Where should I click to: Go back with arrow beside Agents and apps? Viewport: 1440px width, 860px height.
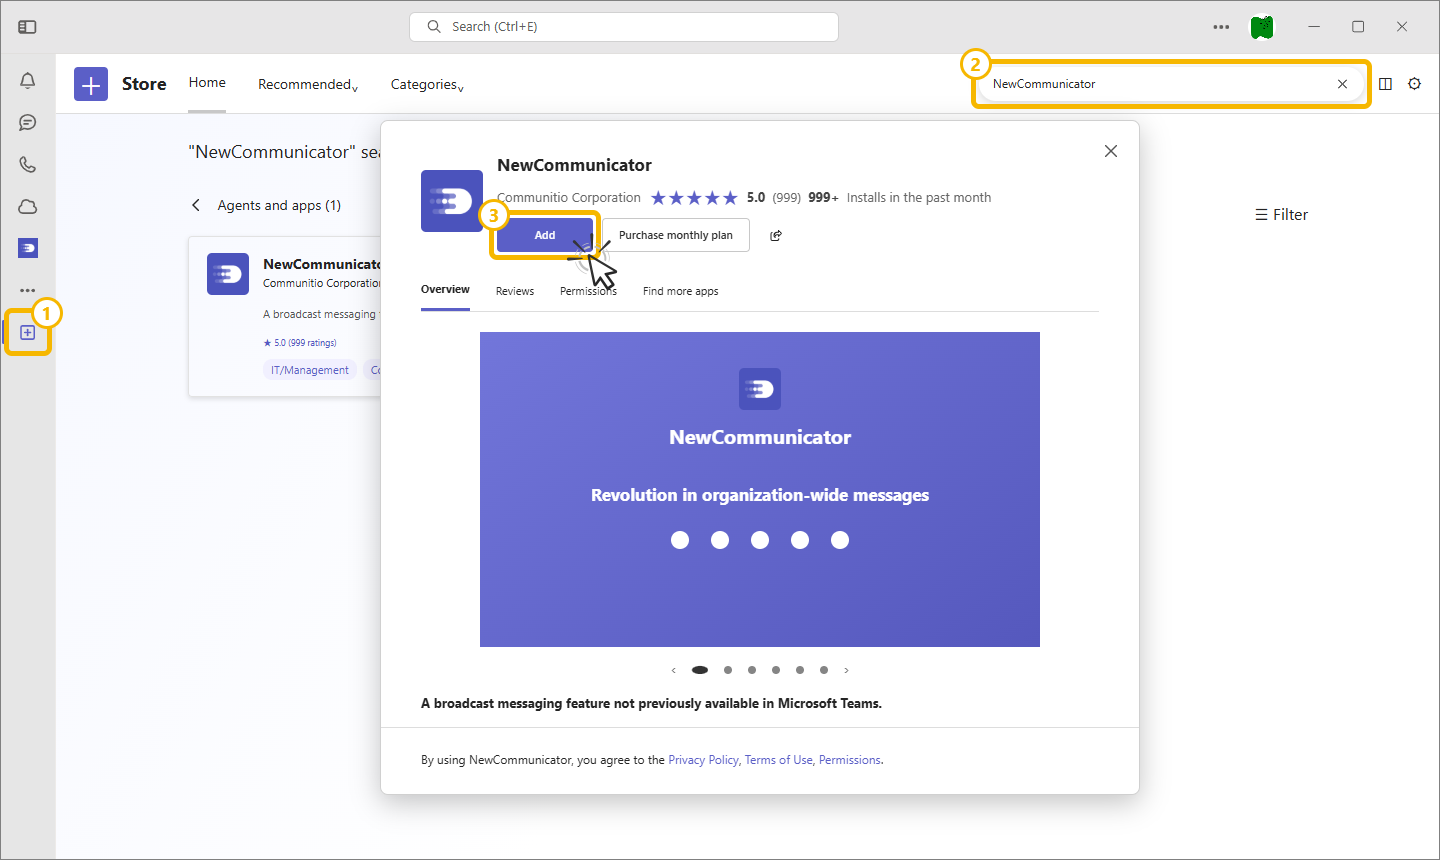[196, 205]
